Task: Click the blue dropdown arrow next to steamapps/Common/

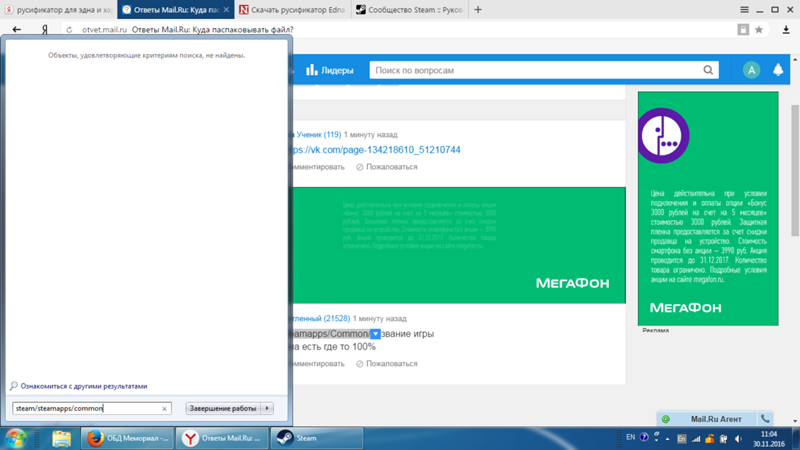Action: (x=375, y=334)
